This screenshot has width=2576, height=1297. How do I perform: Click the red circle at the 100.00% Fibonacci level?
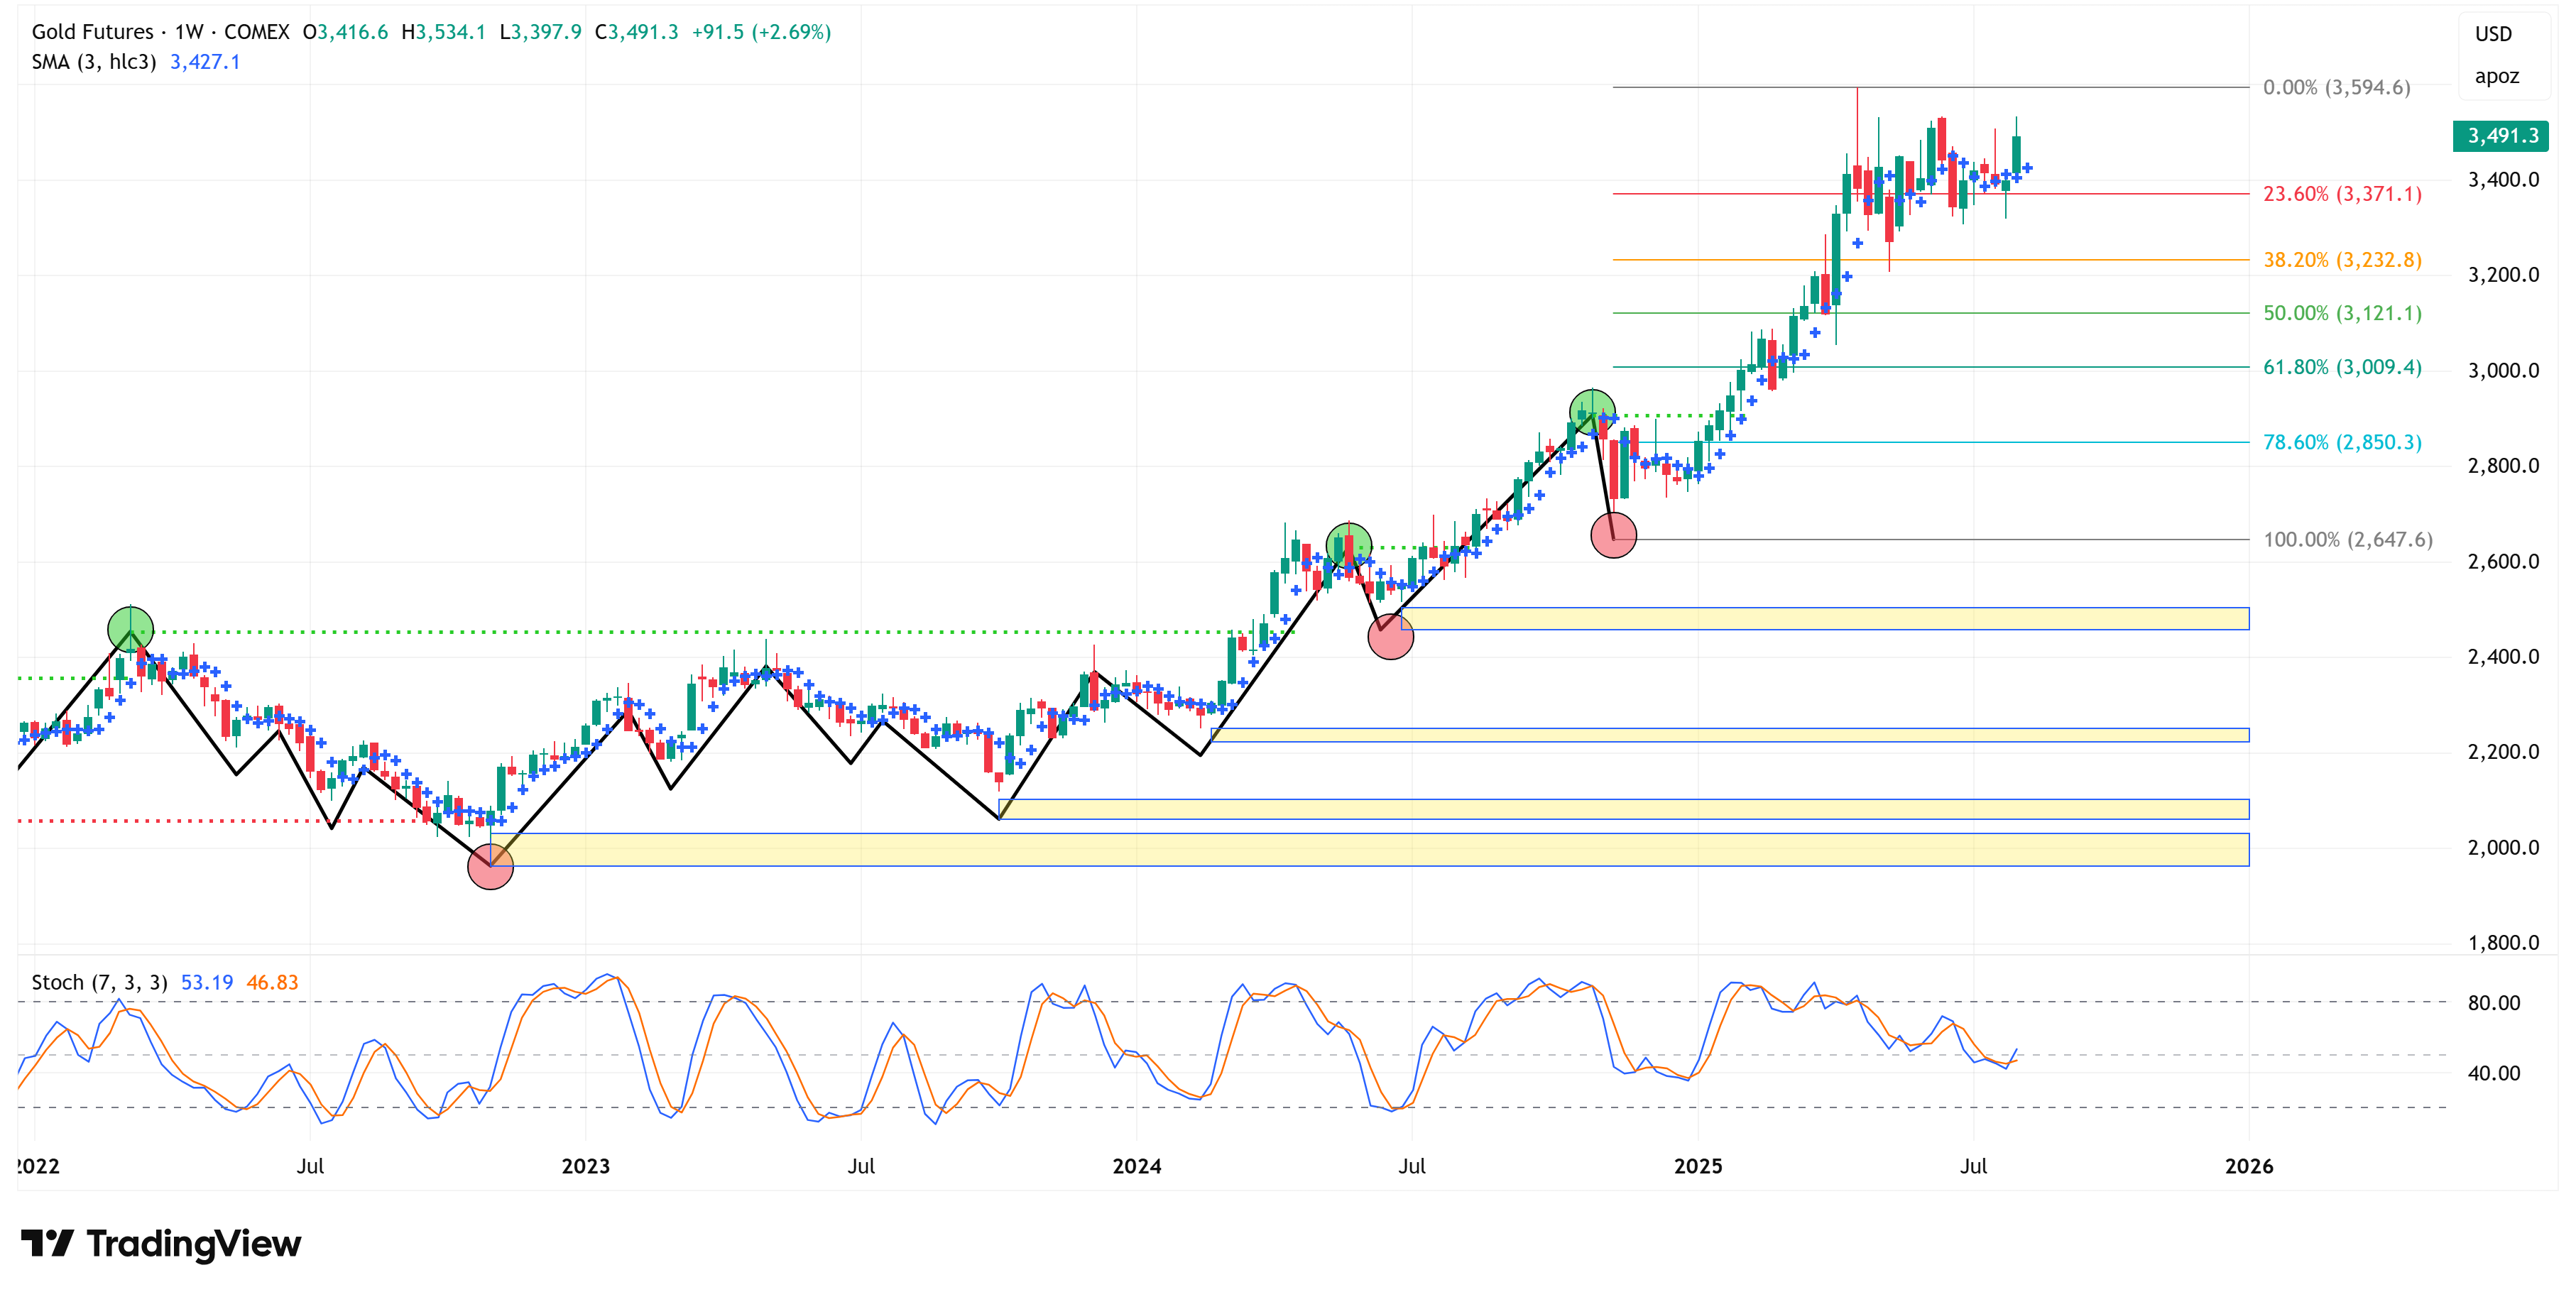[1613, 535]
